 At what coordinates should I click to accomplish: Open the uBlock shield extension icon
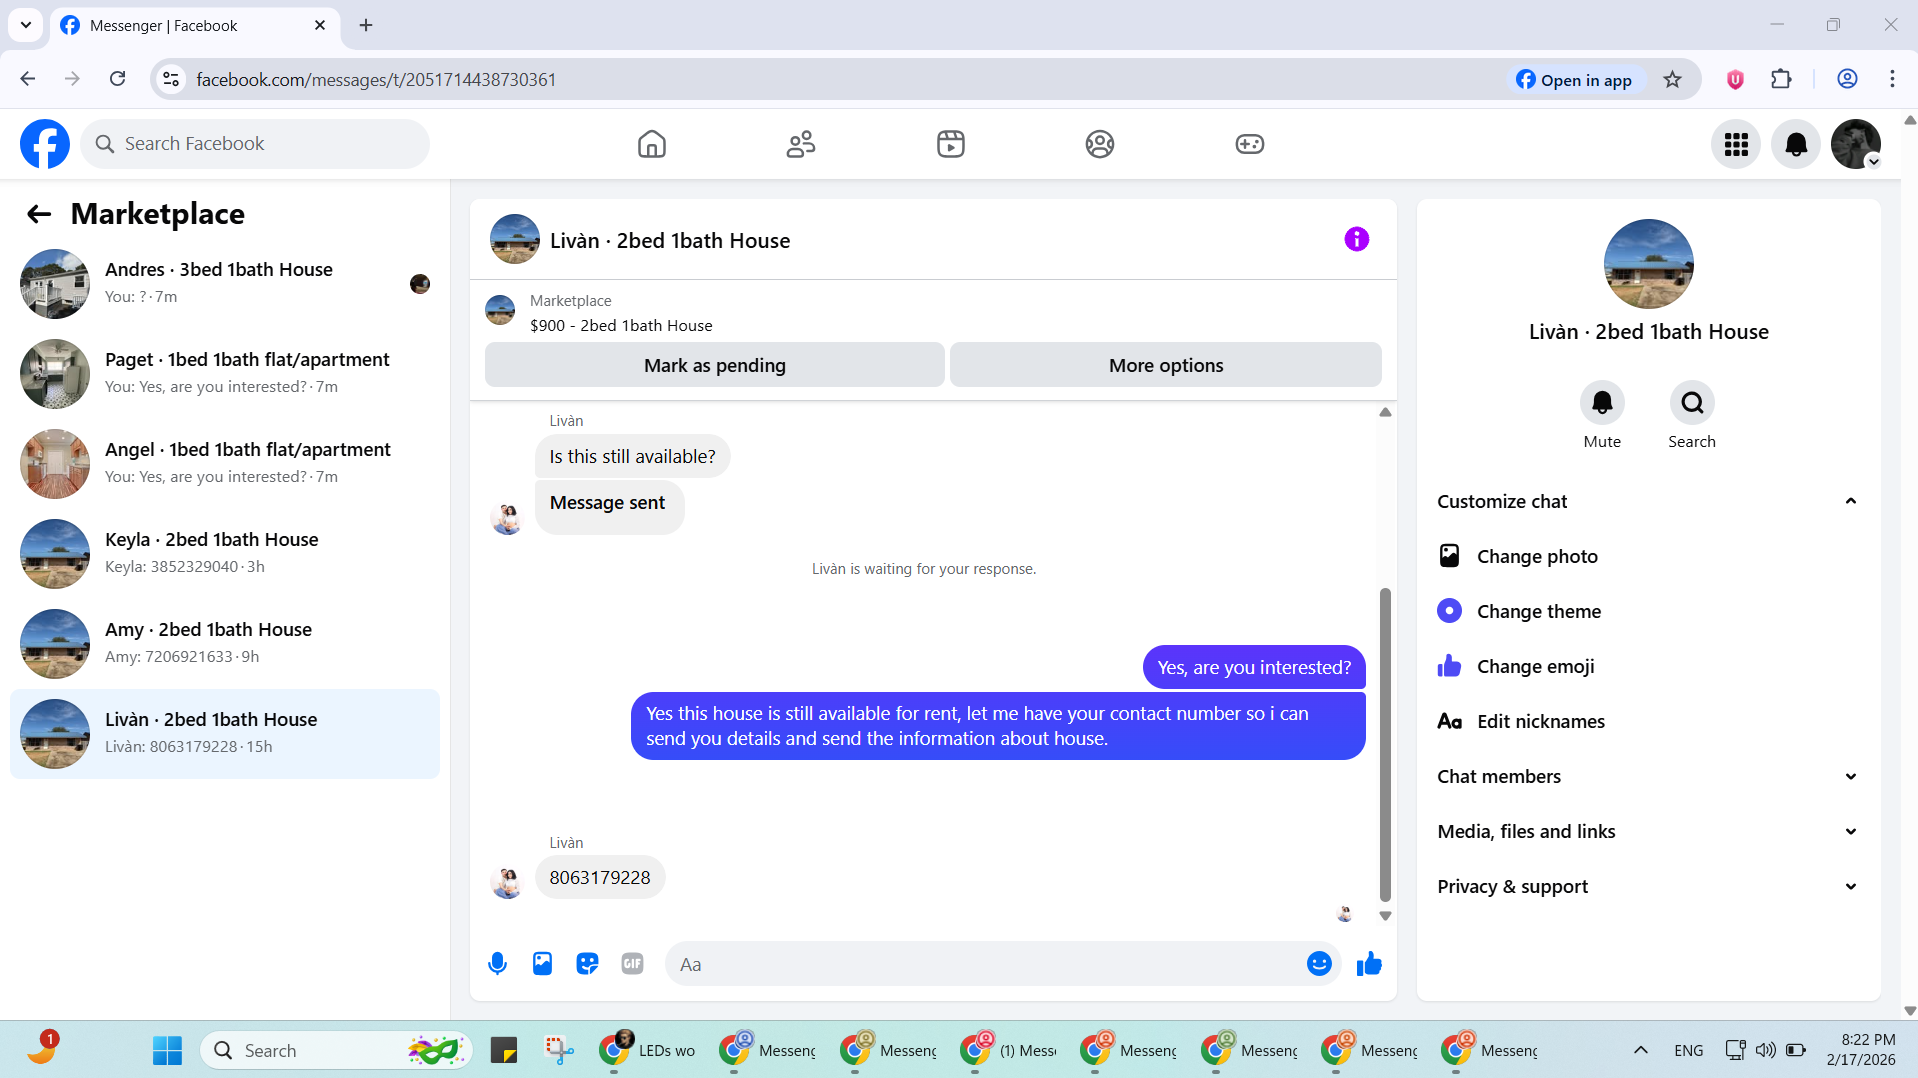1735,79
